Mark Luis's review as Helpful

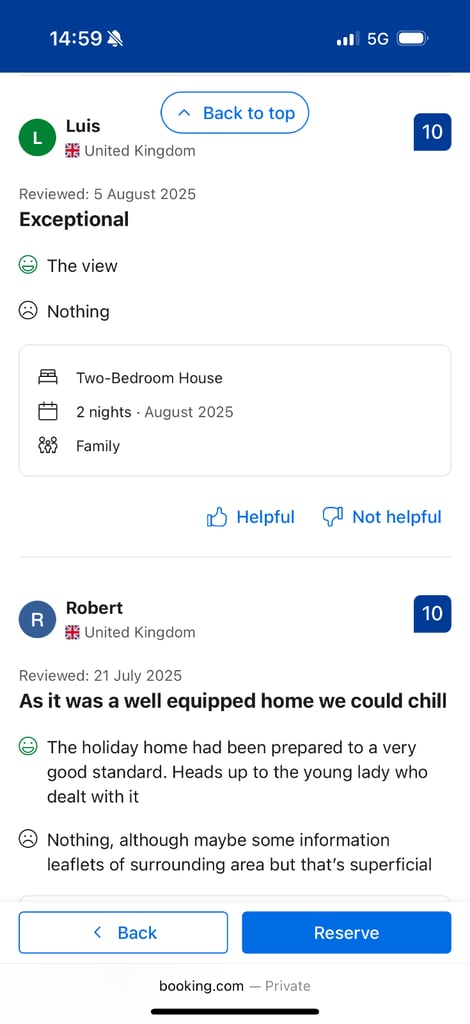click(251, 518)
